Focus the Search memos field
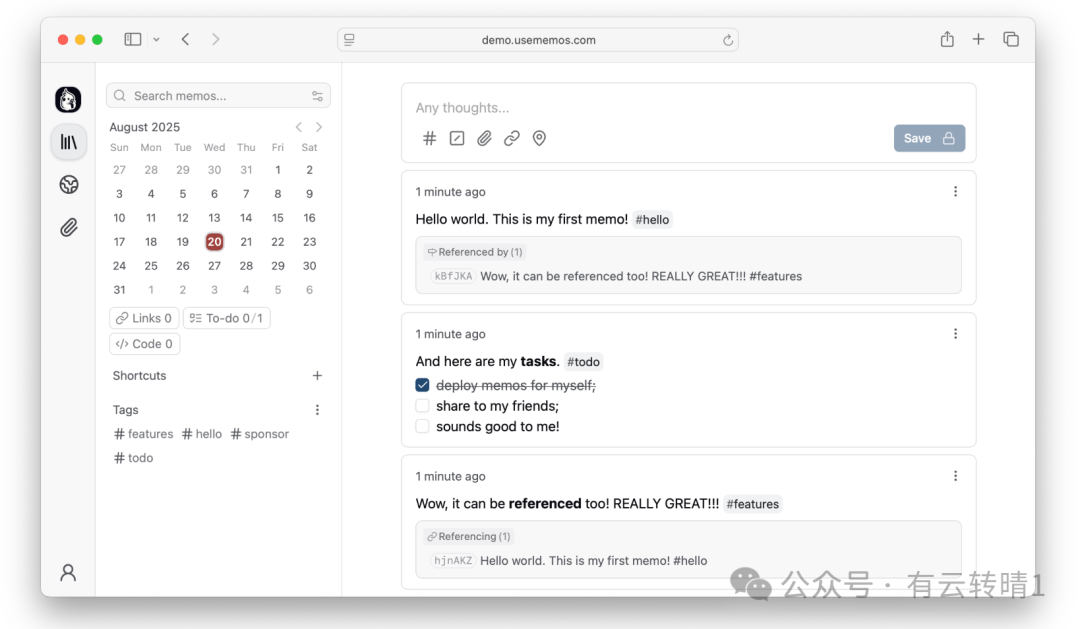1080x629 pixels. 218,96
